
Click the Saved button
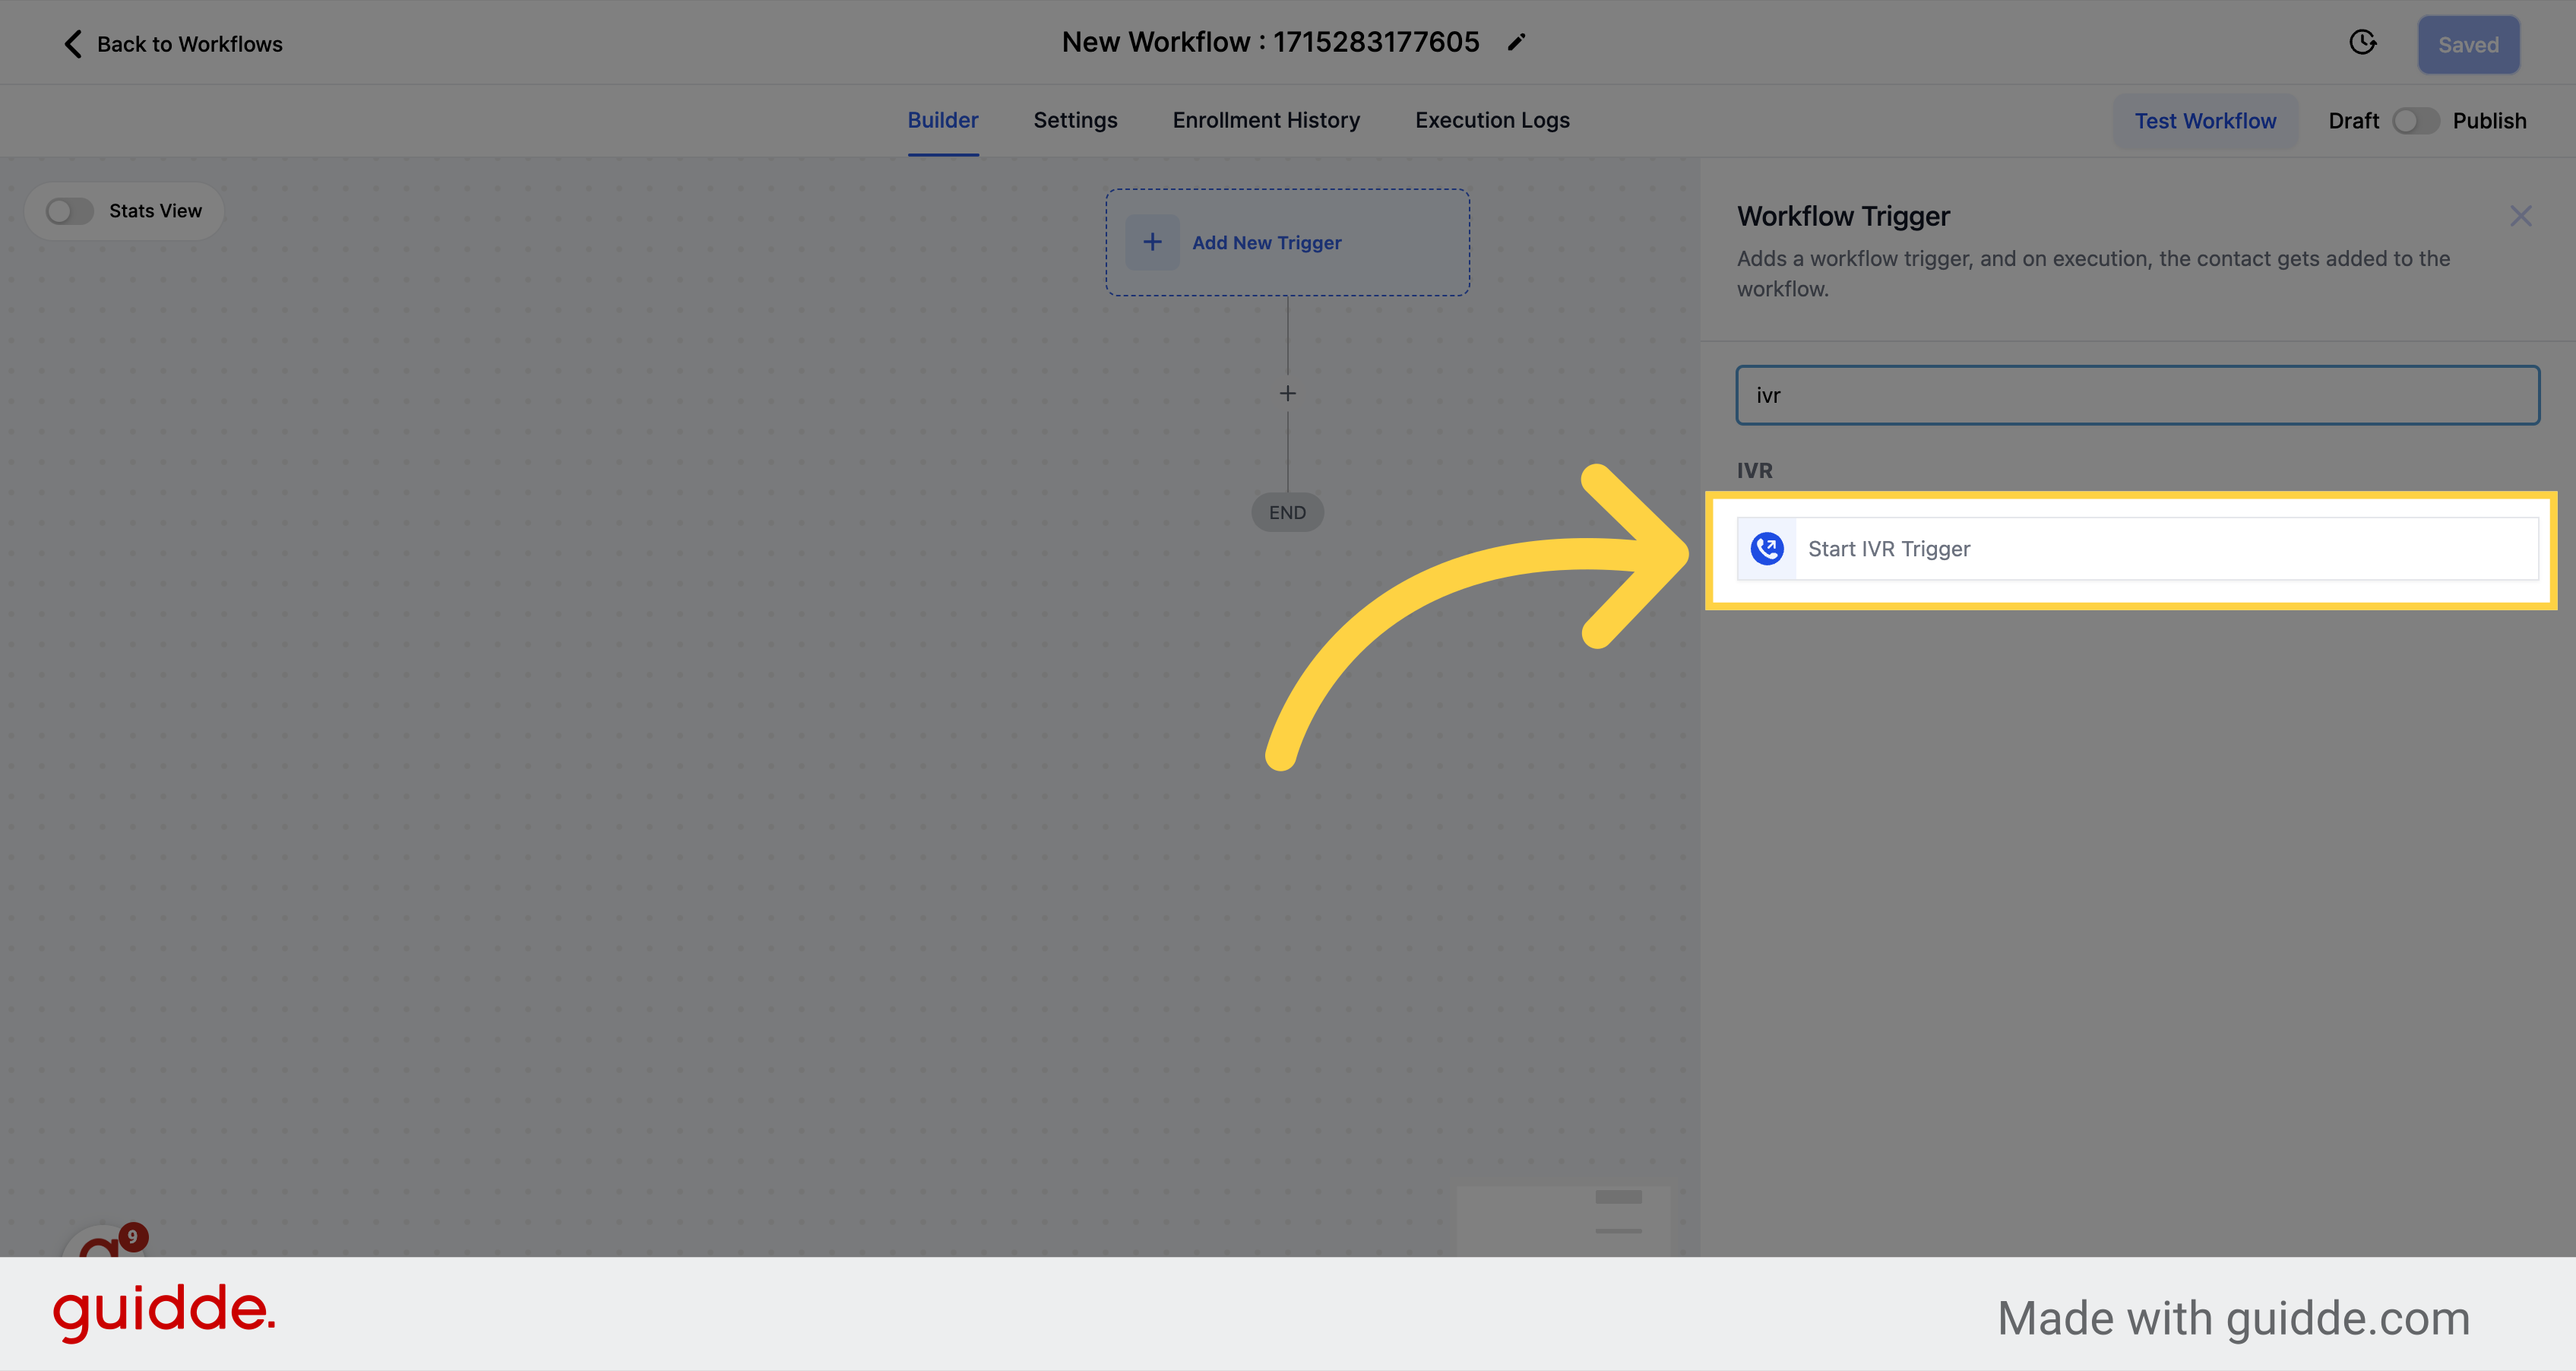pos(2468,45)
